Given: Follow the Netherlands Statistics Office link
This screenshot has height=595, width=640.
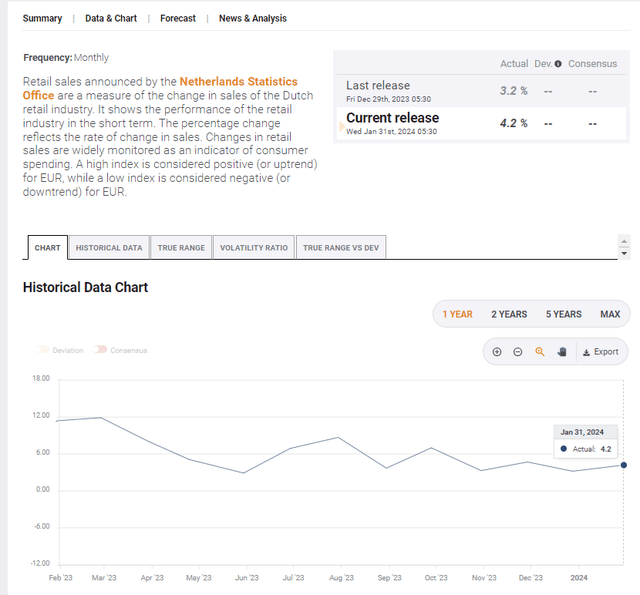Looking at the screenshot, I should click(238, 82).
